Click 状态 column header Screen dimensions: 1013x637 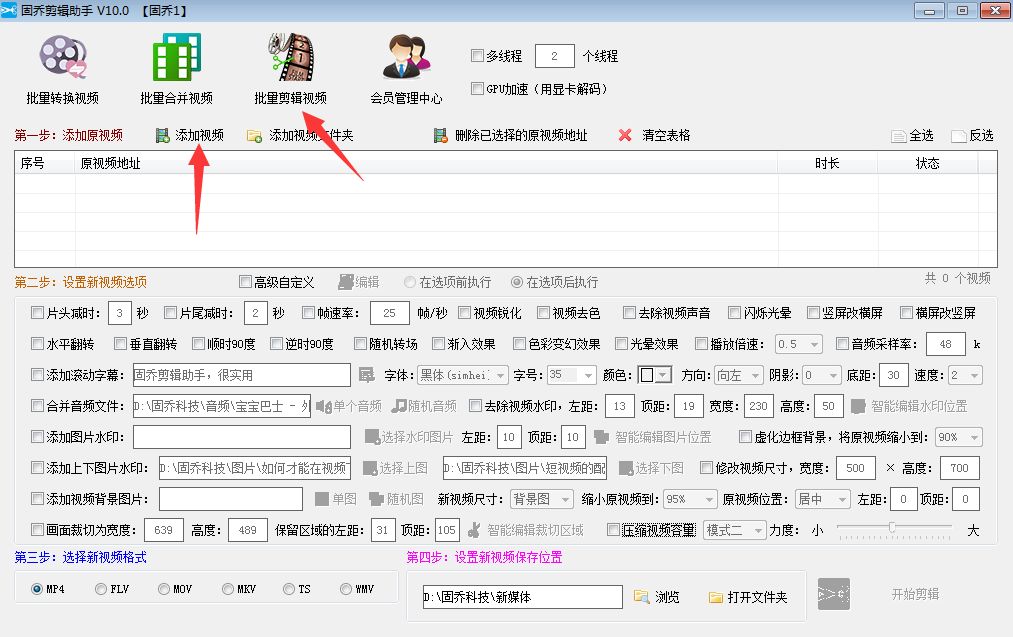point(928,163)
